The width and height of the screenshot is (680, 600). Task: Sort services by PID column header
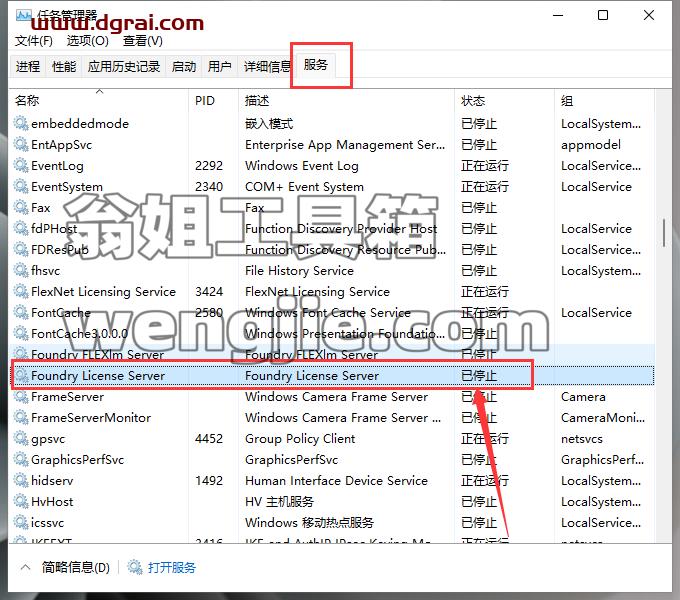coord(205,101)
